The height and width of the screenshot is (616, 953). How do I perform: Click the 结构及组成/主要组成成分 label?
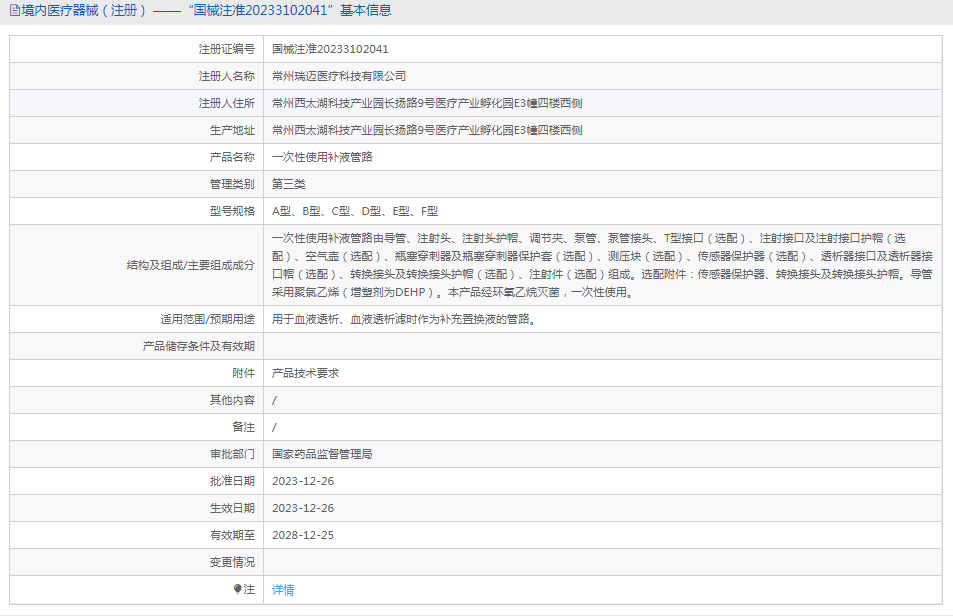191,265
